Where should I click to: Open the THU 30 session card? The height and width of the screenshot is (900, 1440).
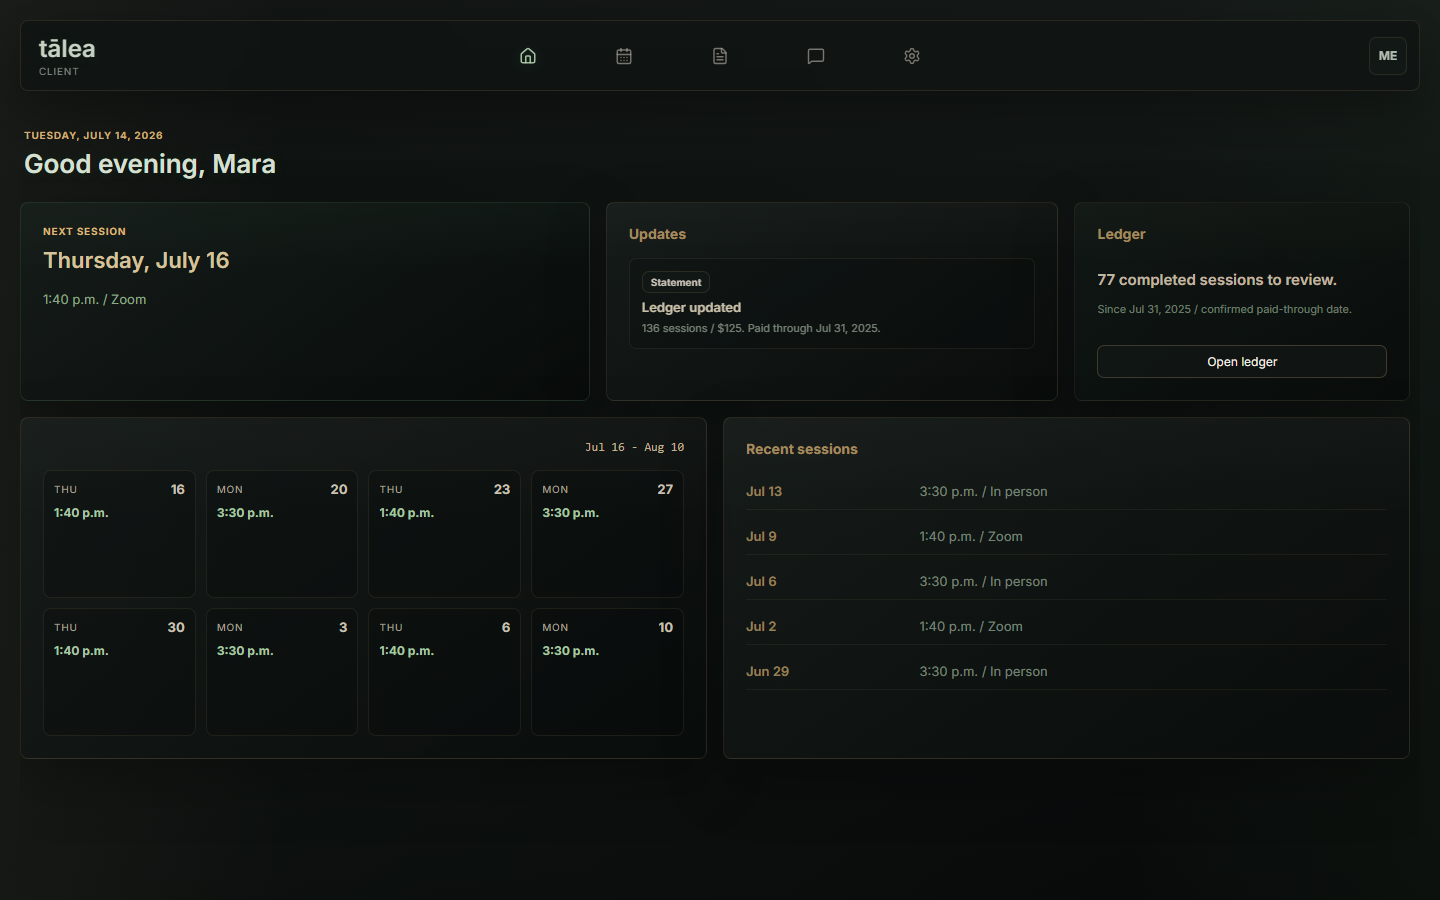[119, 672]
